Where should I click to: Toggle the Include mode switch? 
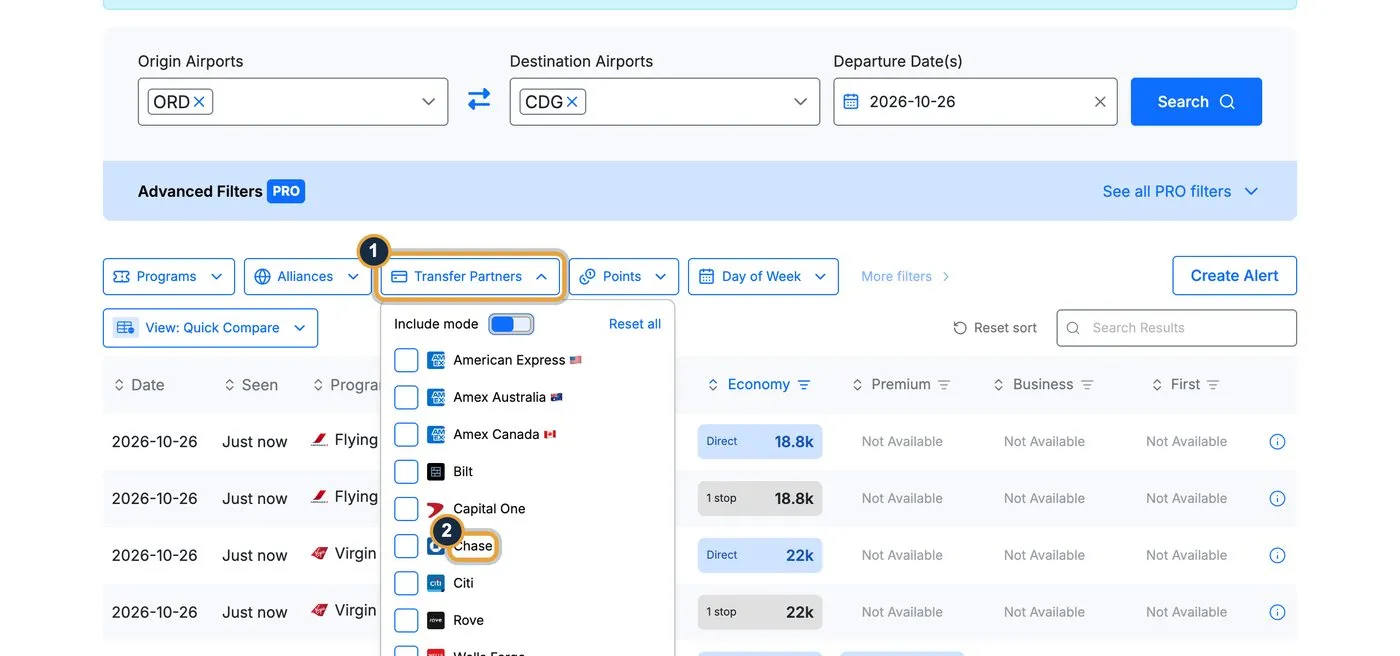point(511,324)
